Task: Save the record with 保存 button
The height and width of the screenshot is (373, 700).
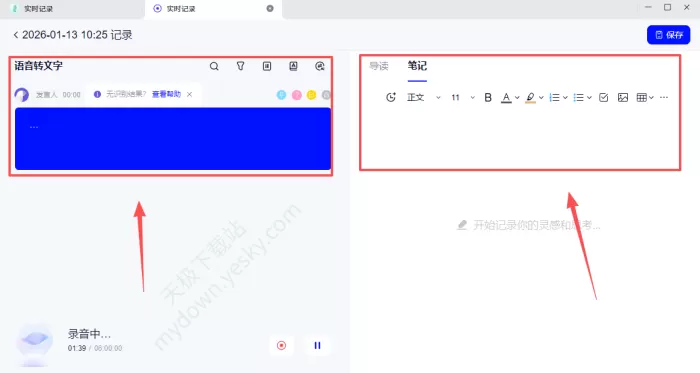Action: (x=668, y=35)
